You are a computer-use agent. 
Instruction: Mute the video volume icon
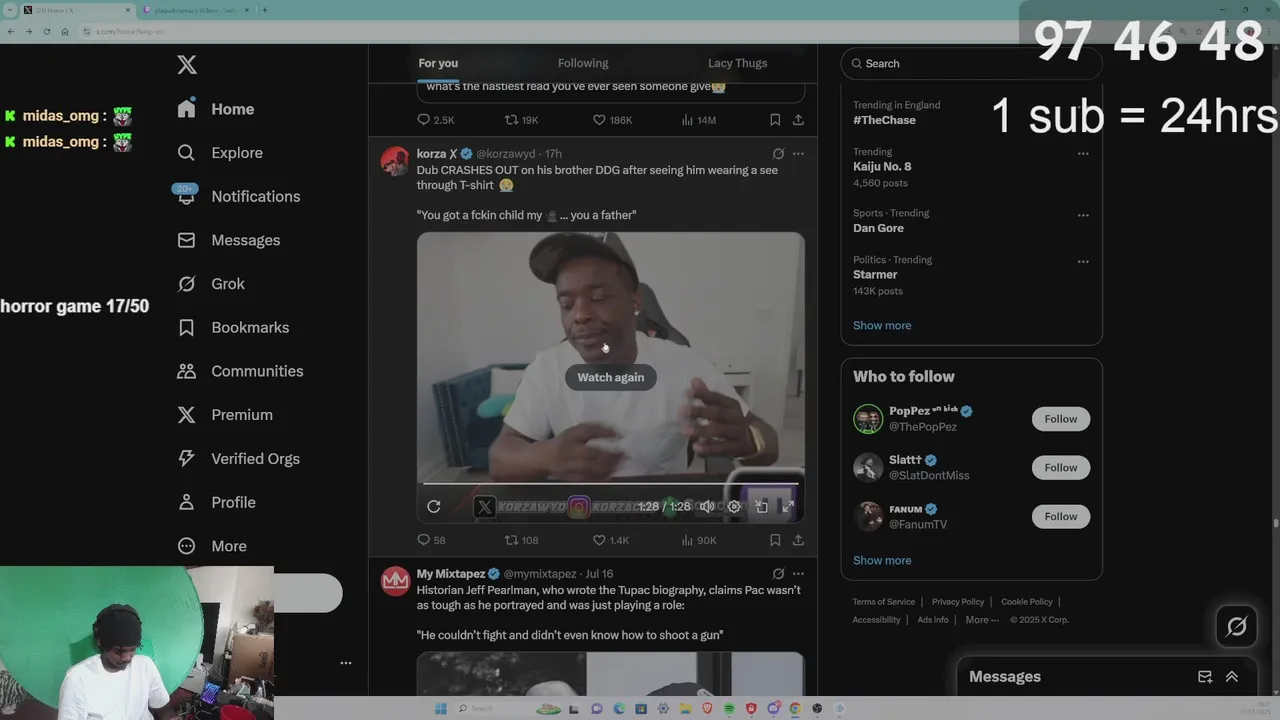click(706, 507)
